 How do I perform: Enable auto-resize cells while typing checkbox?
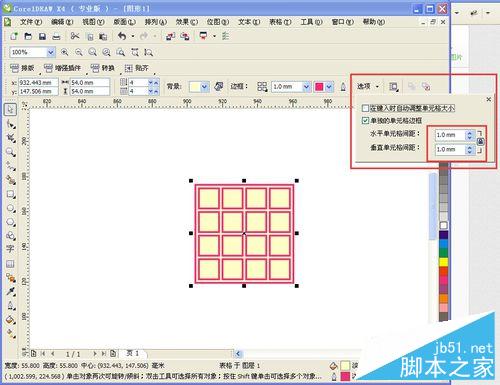365,108
